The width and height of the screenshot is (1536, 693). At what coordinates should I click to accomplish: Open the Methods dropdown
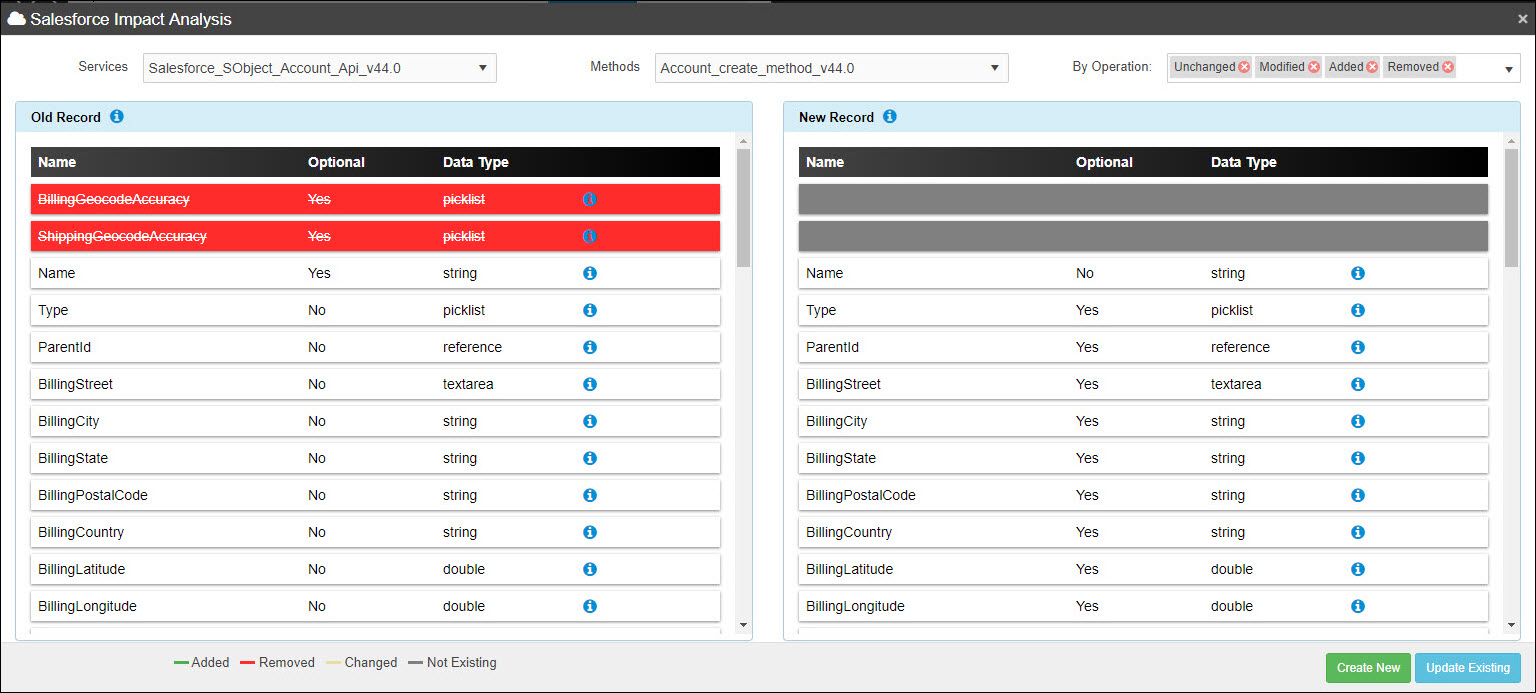(x=832, y=68)
